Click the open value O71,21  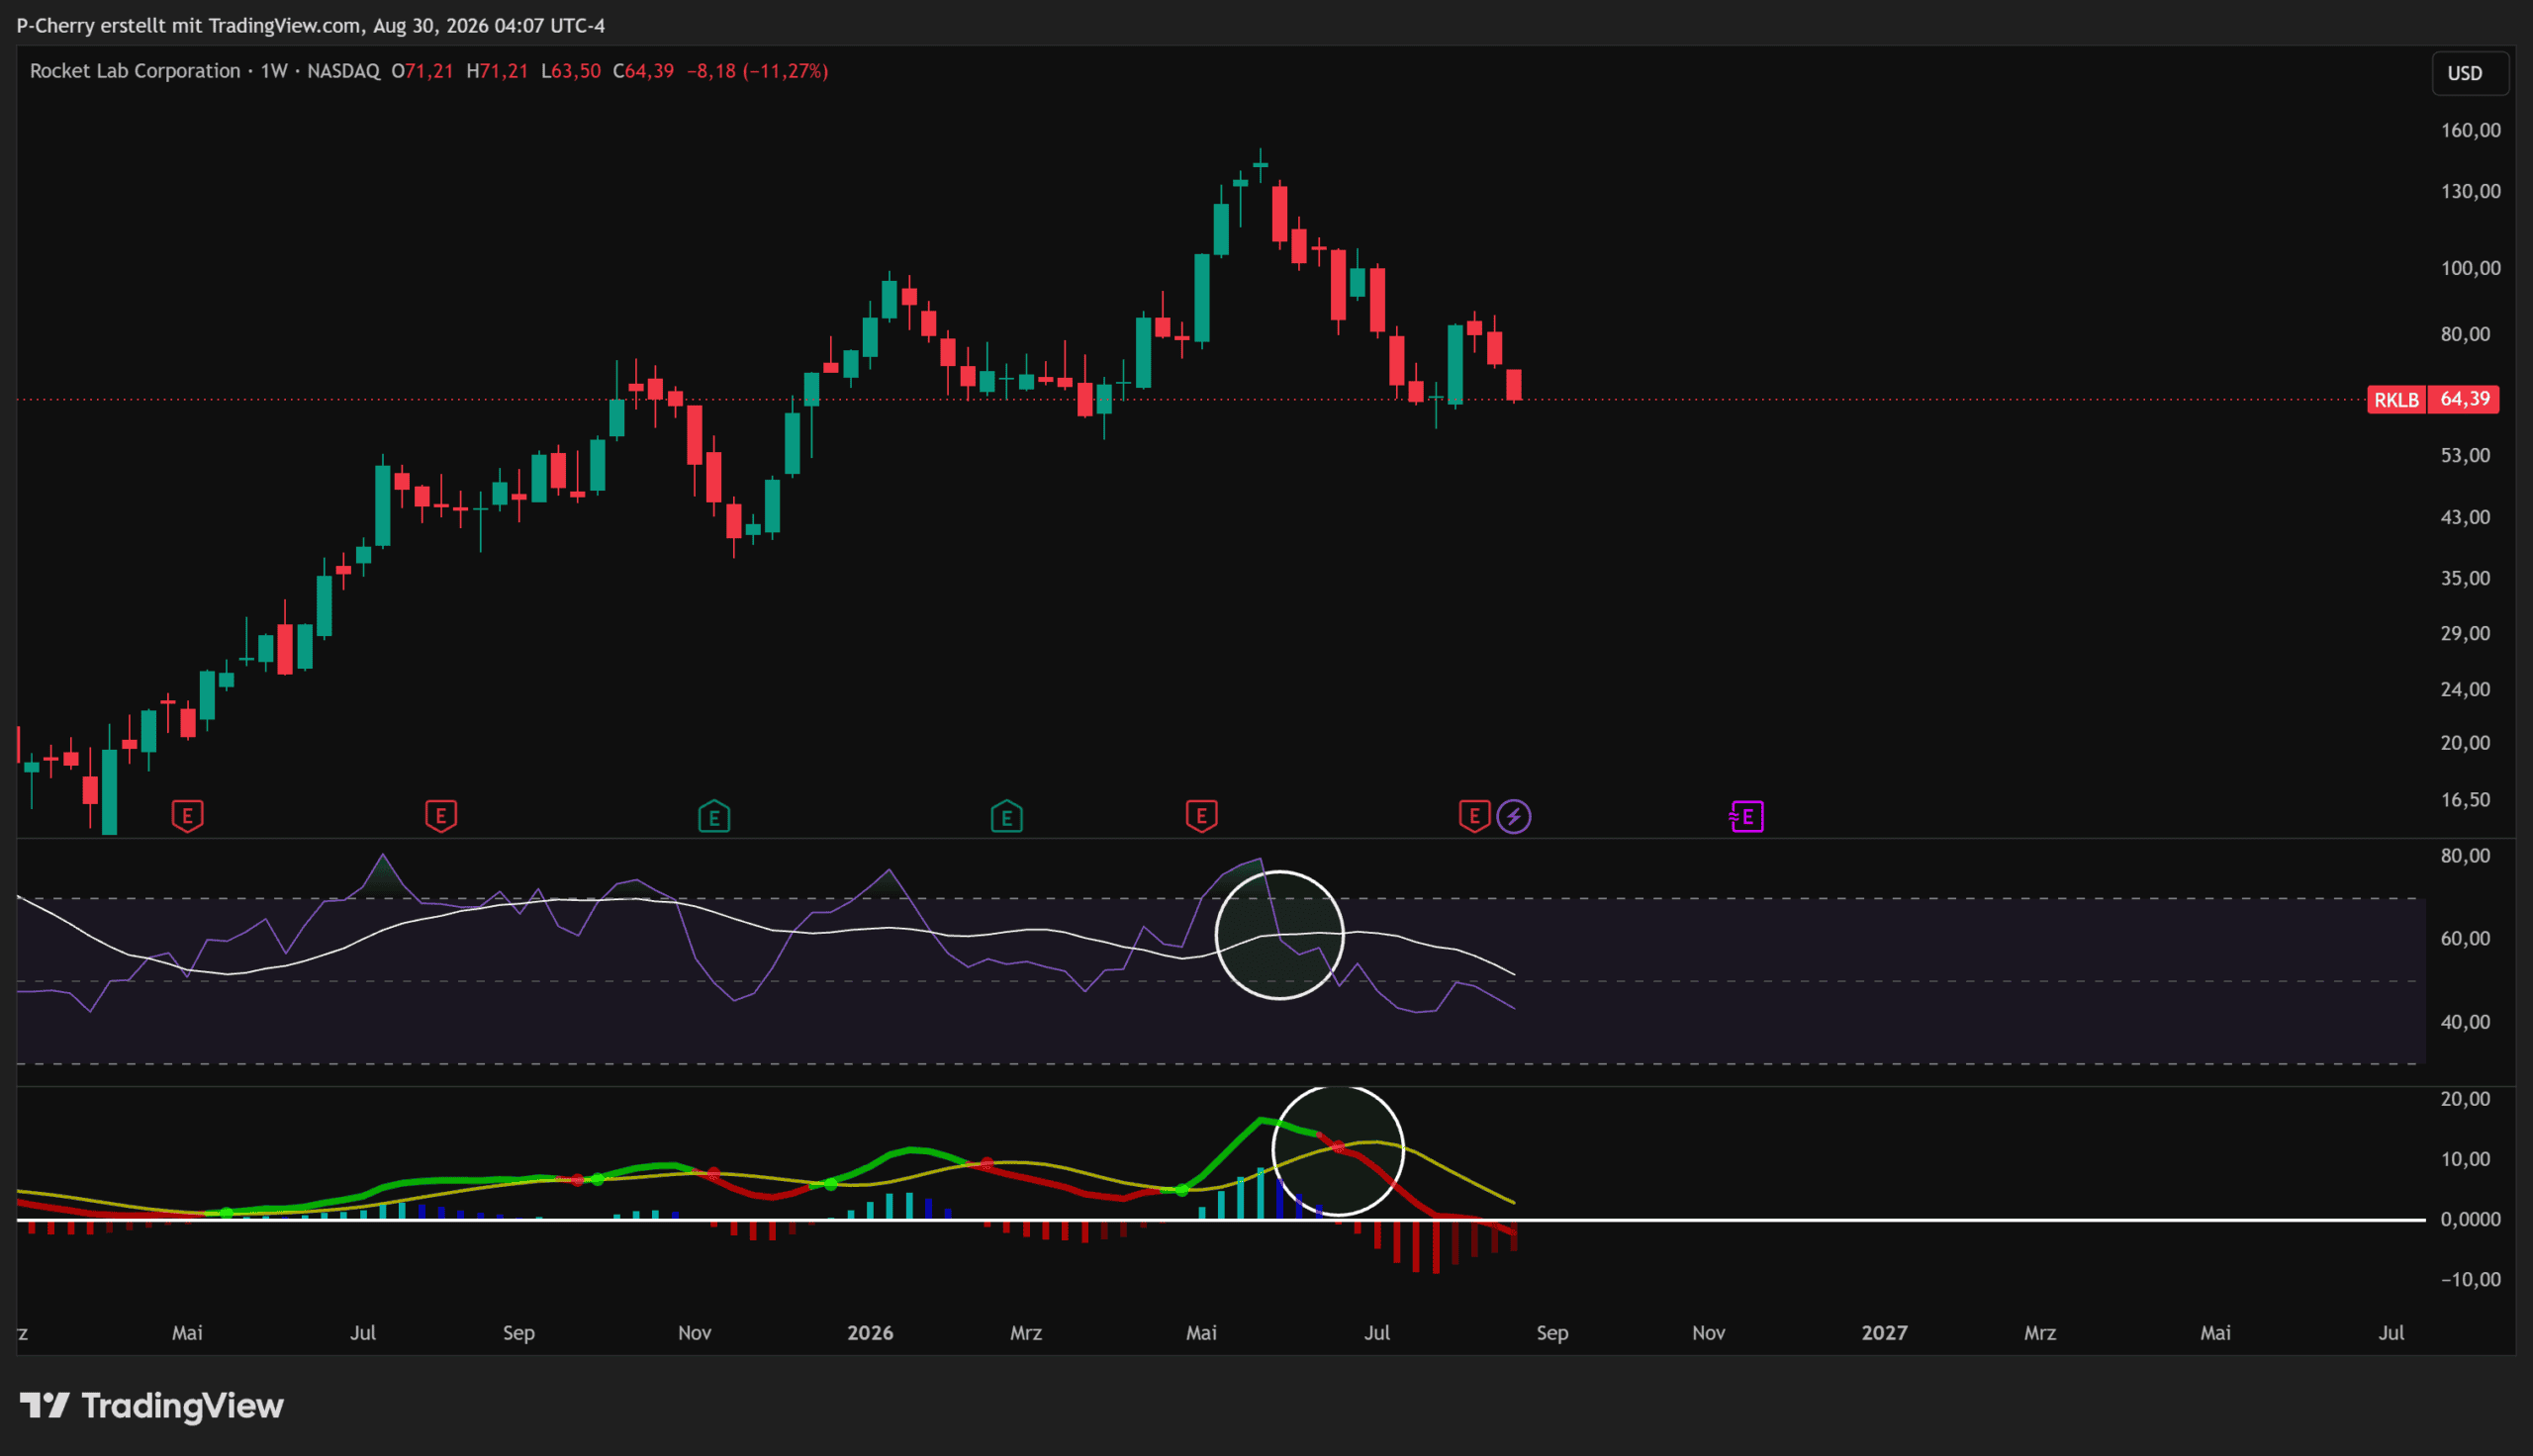click(x=422, y=71)
